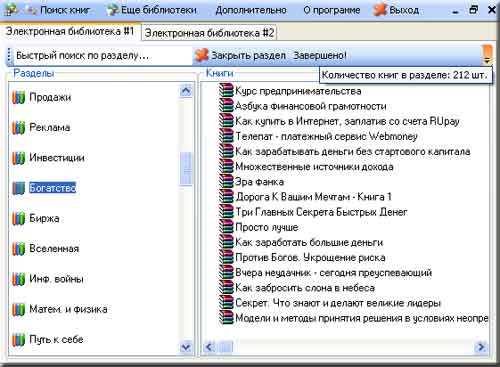Select the Инвестиции section
Viewport: 500px width, 367px height.
(57, 158)
